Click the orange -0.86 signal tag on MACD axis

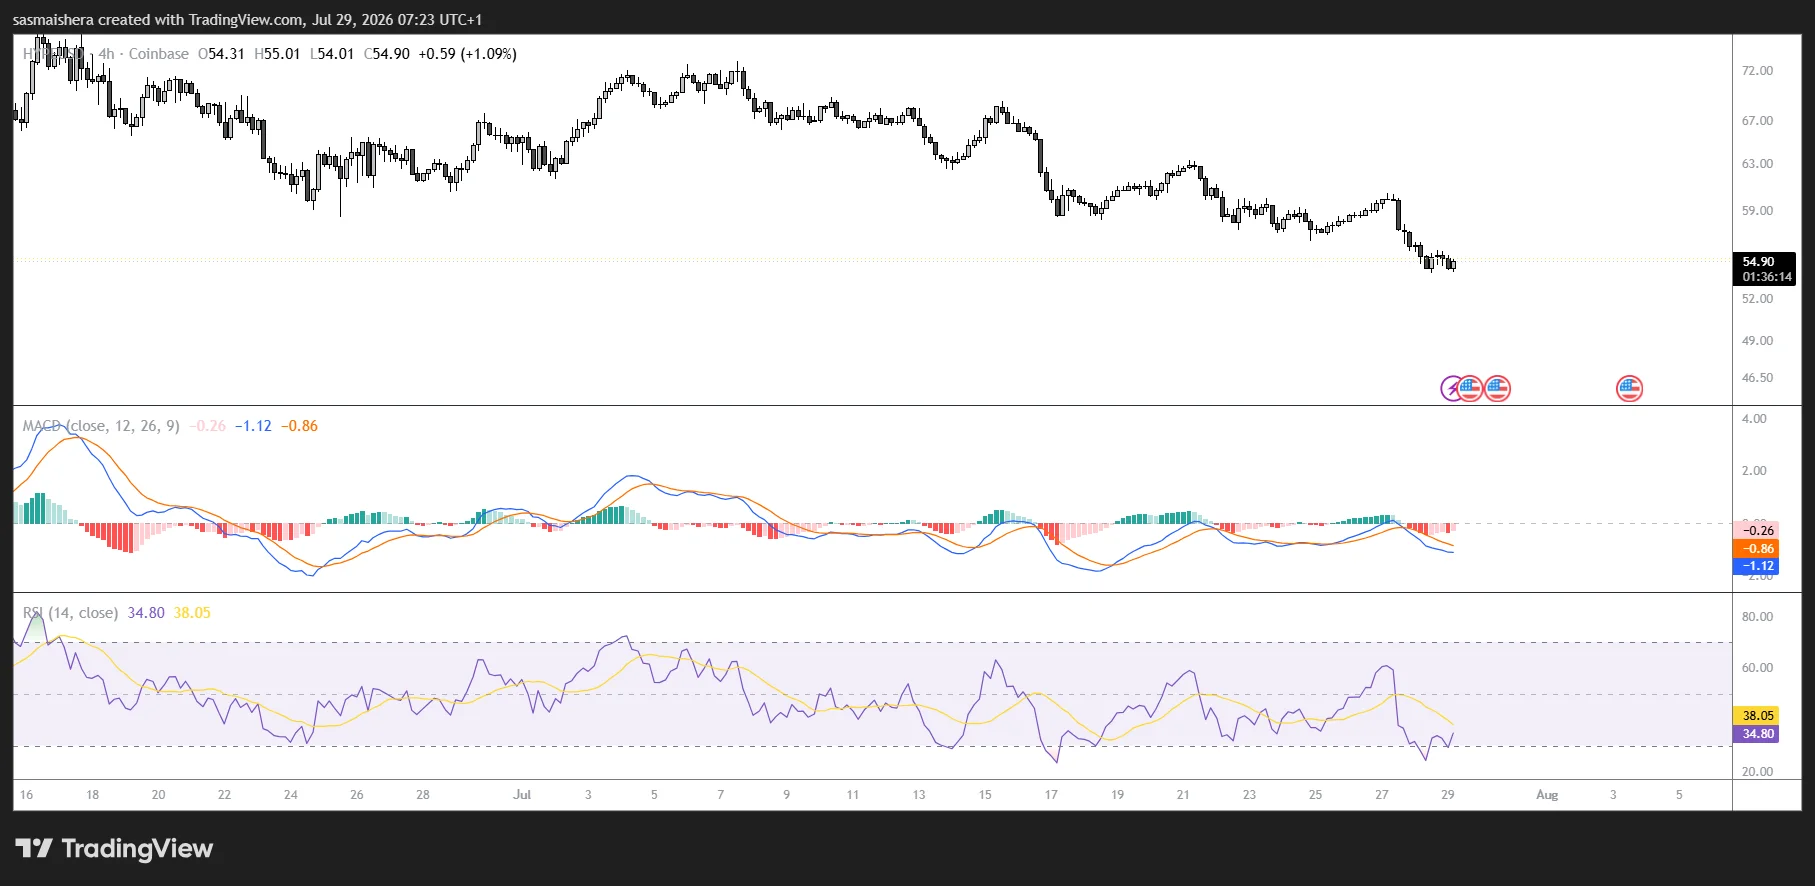pyautogui.click(x=1756, y=549)
